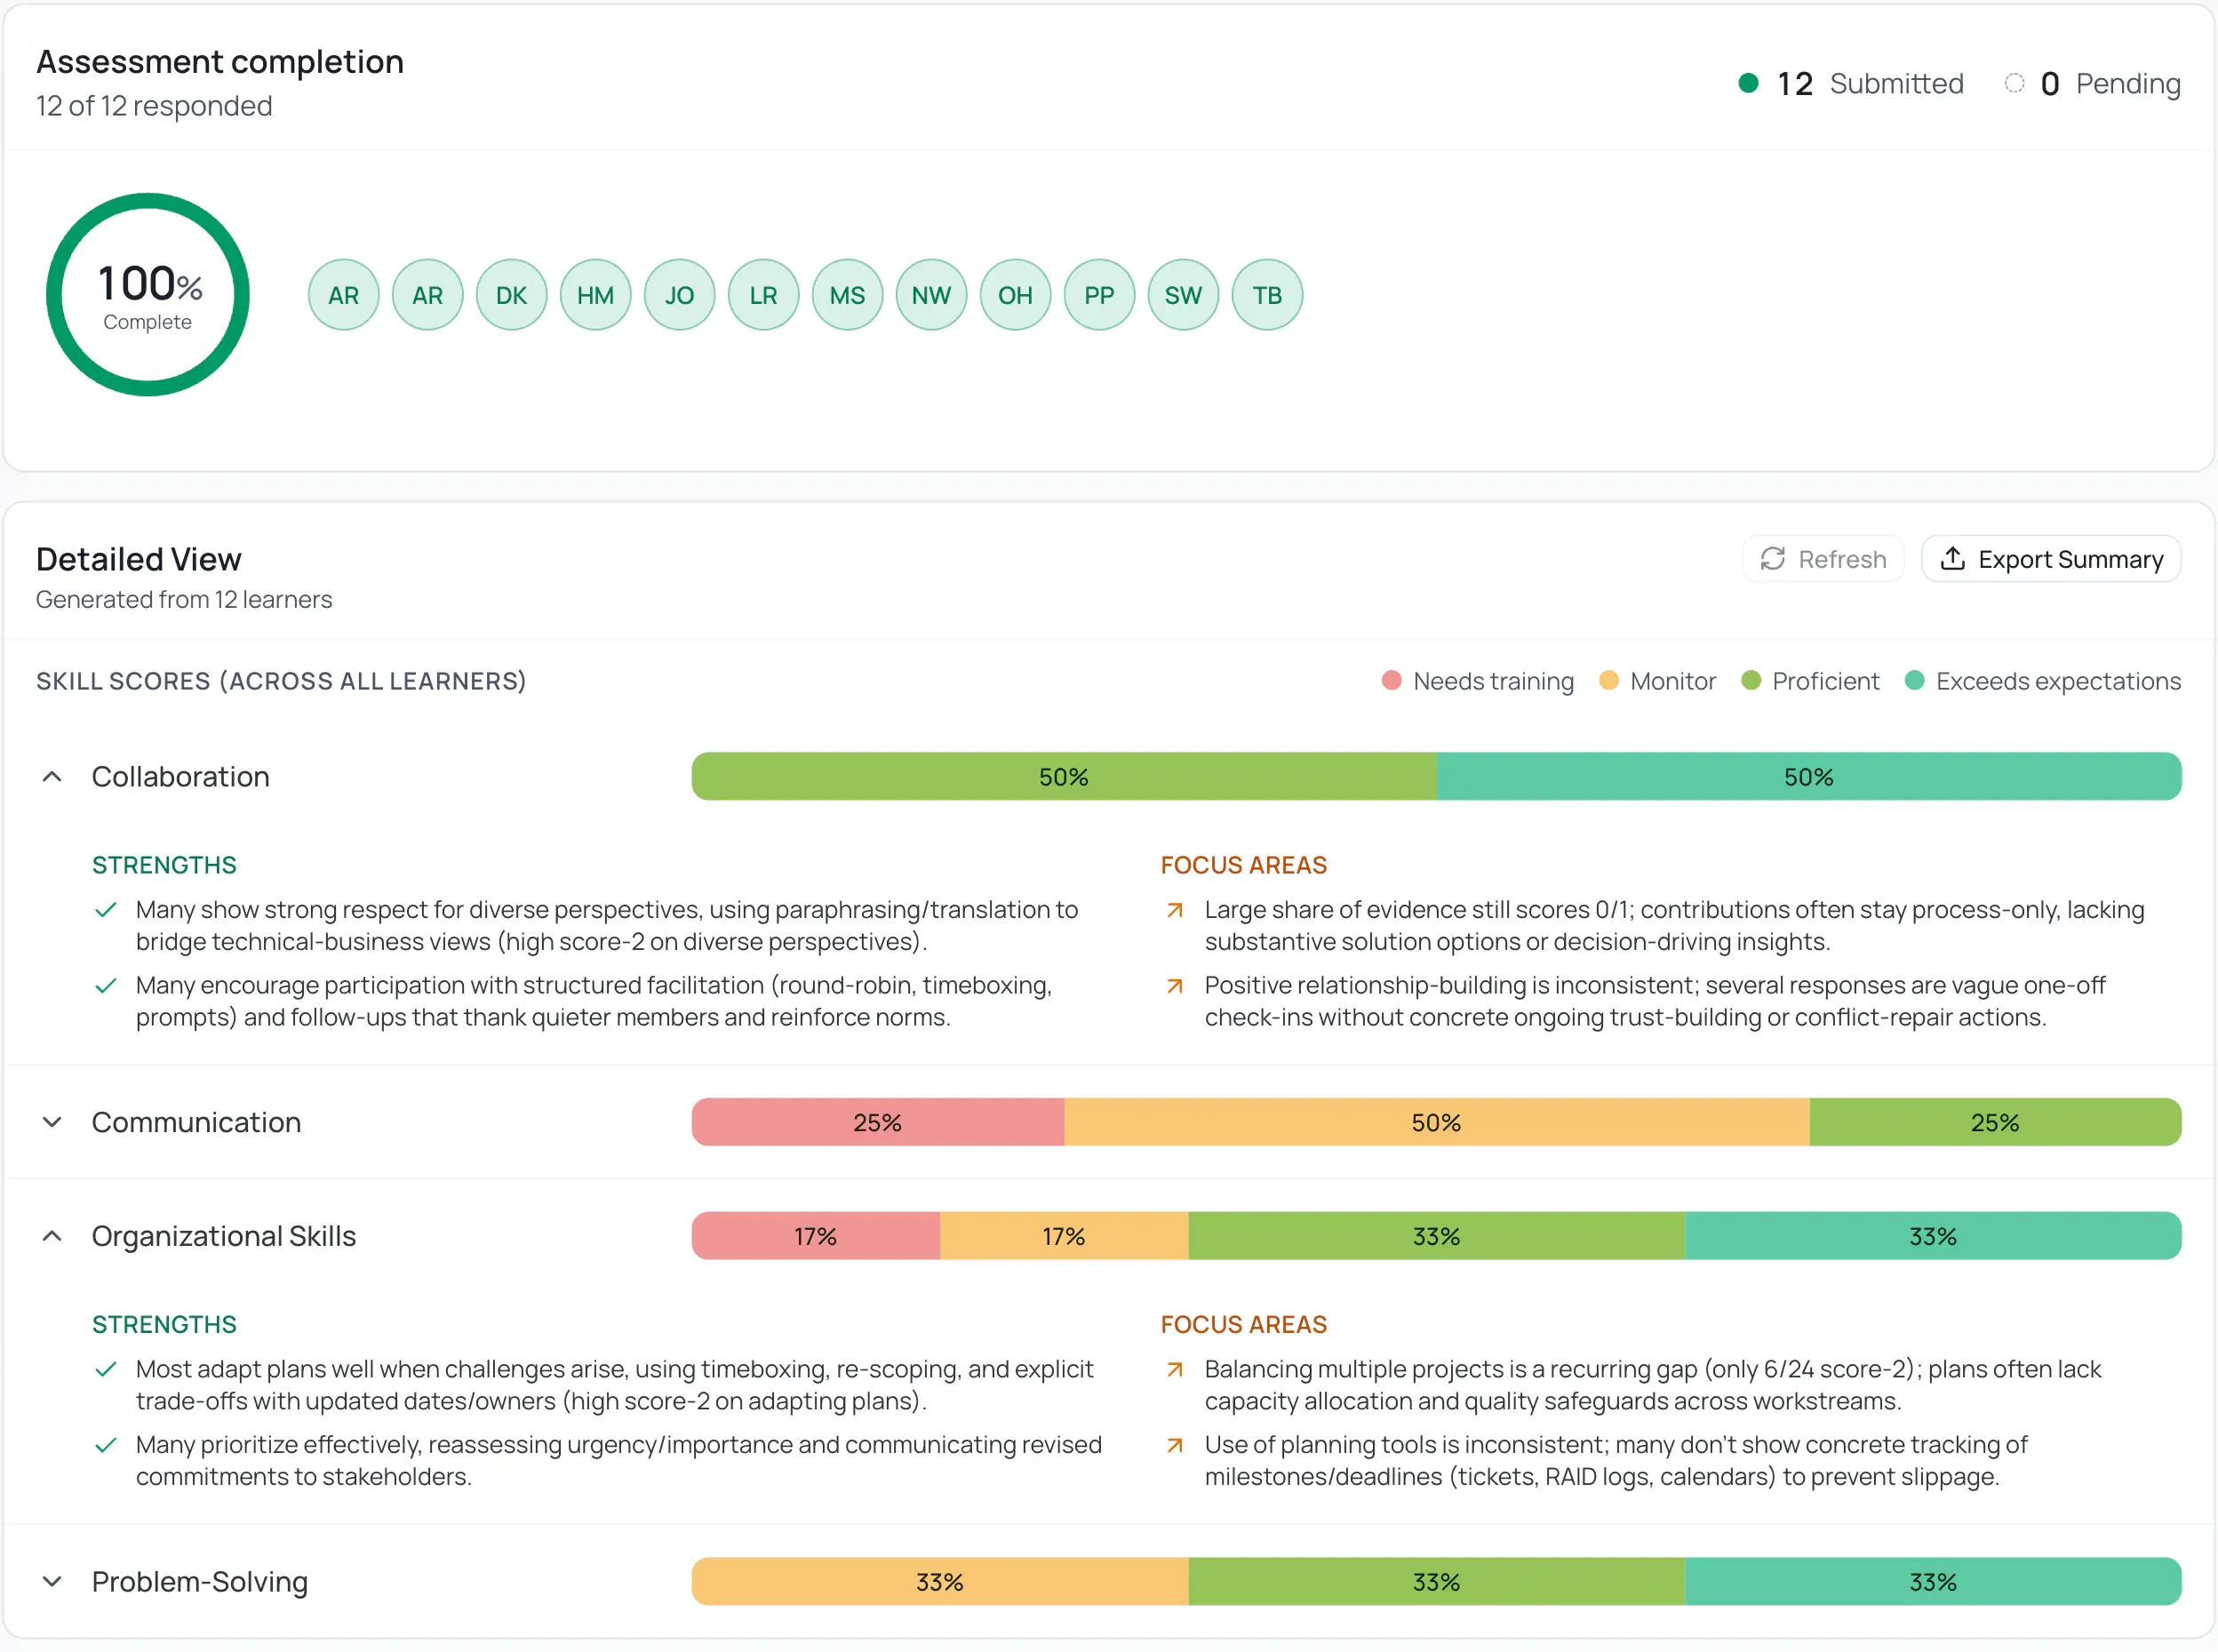Click the Problem-Solving skill title
Image resolution: width=2218 pixels, height=1652 pixels.
pos(200,1582)
